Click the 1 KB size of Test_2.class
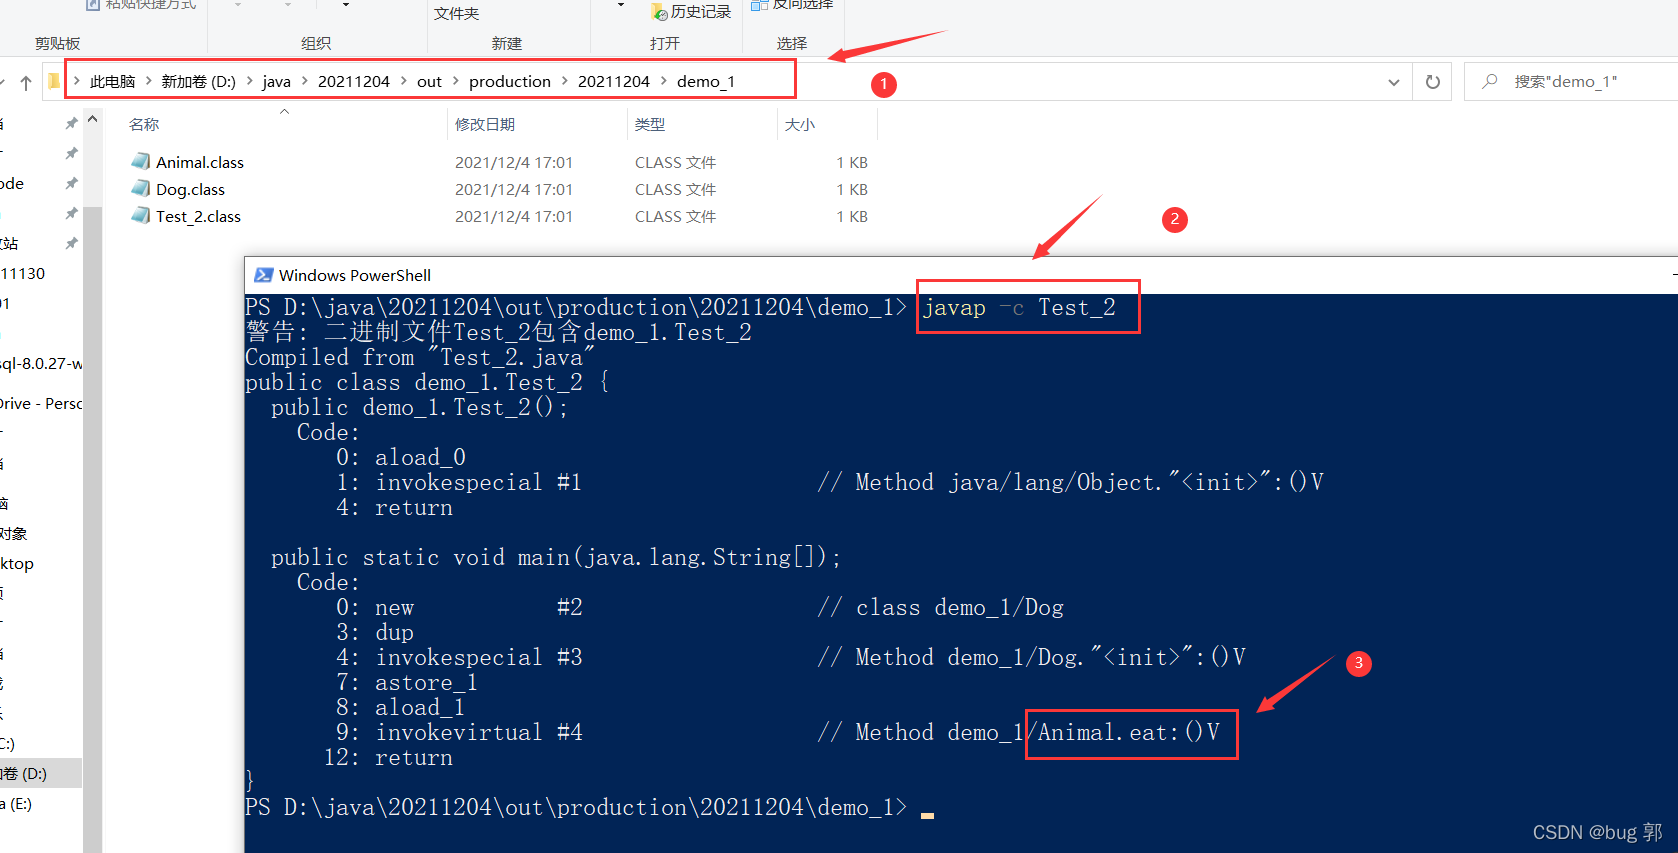The width and height of the screenshot is (1678, 853). 852,216
